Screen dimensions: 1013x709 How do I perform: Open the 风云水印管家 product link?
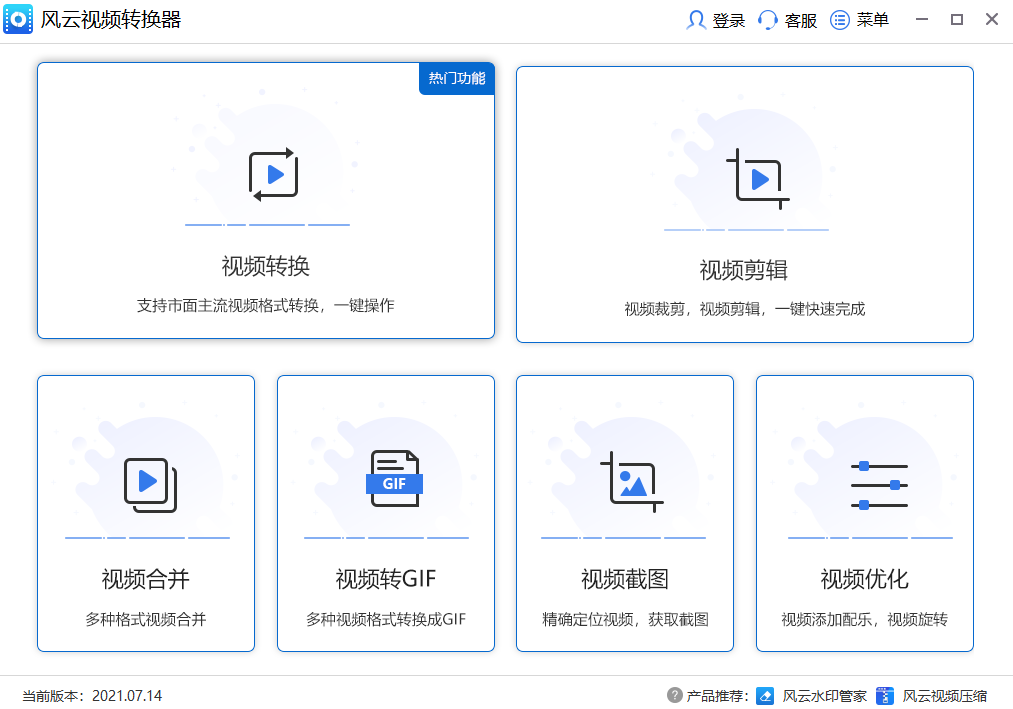click(x=824, y=696)
